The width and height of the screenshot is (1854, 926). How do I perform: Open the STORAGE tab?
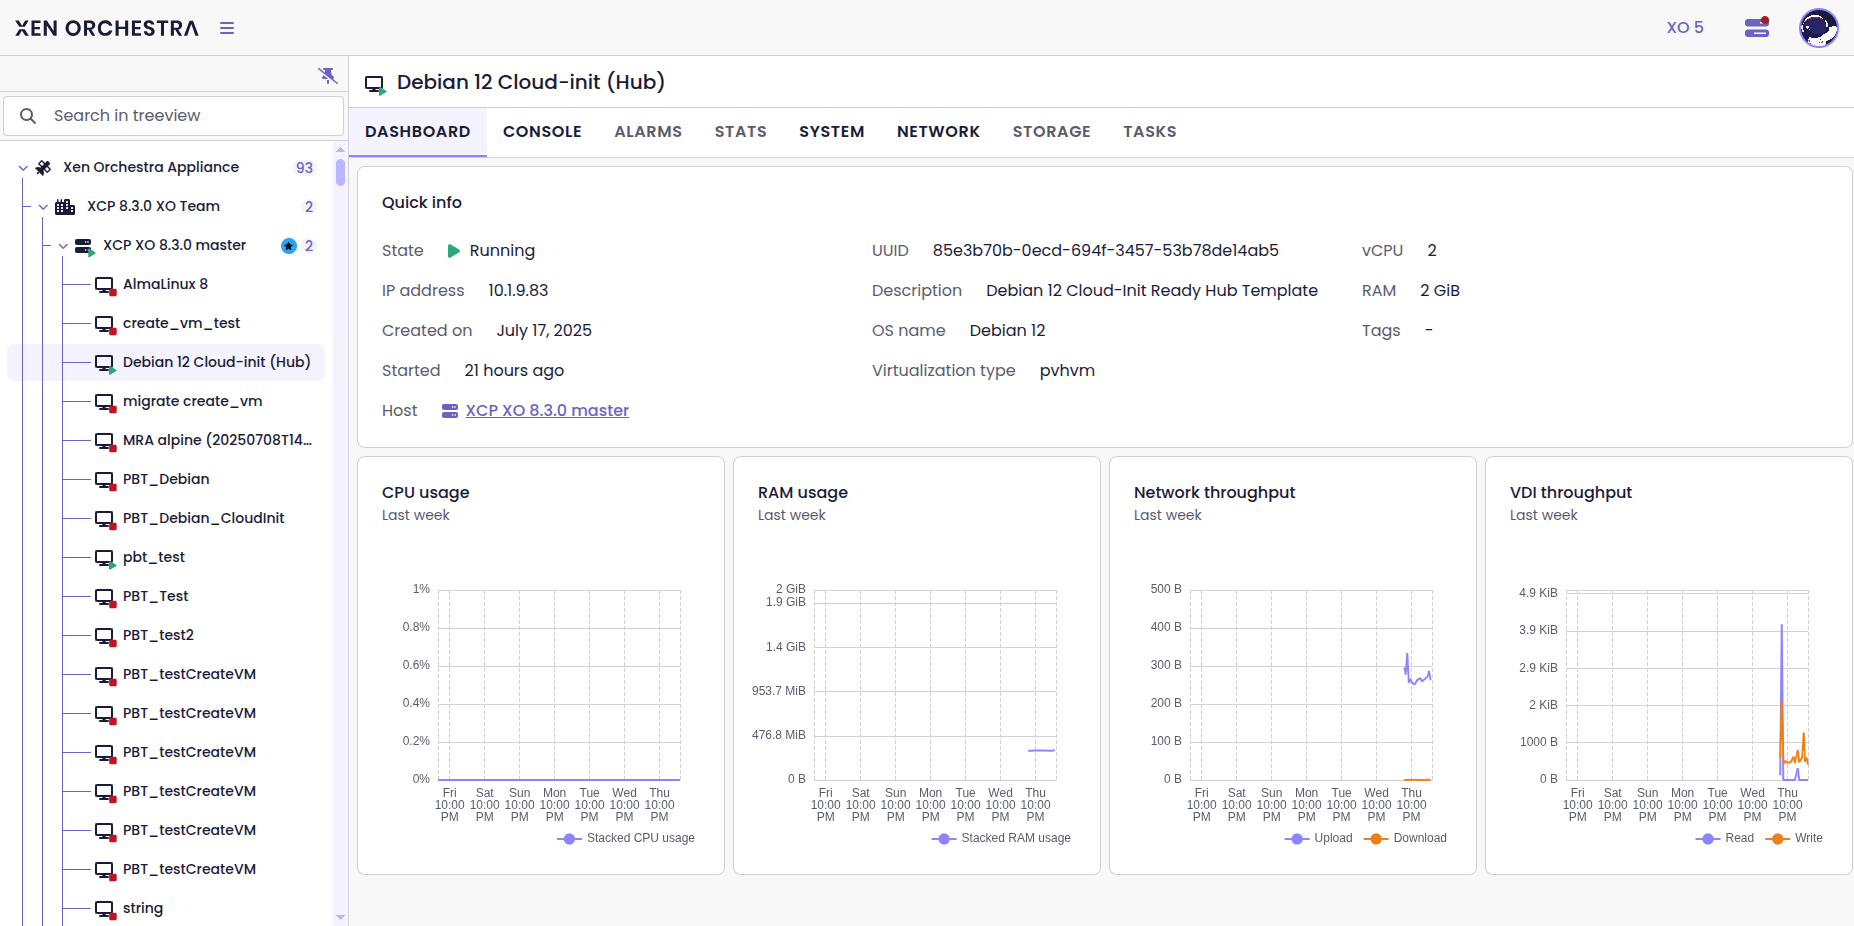[1052, 132]
